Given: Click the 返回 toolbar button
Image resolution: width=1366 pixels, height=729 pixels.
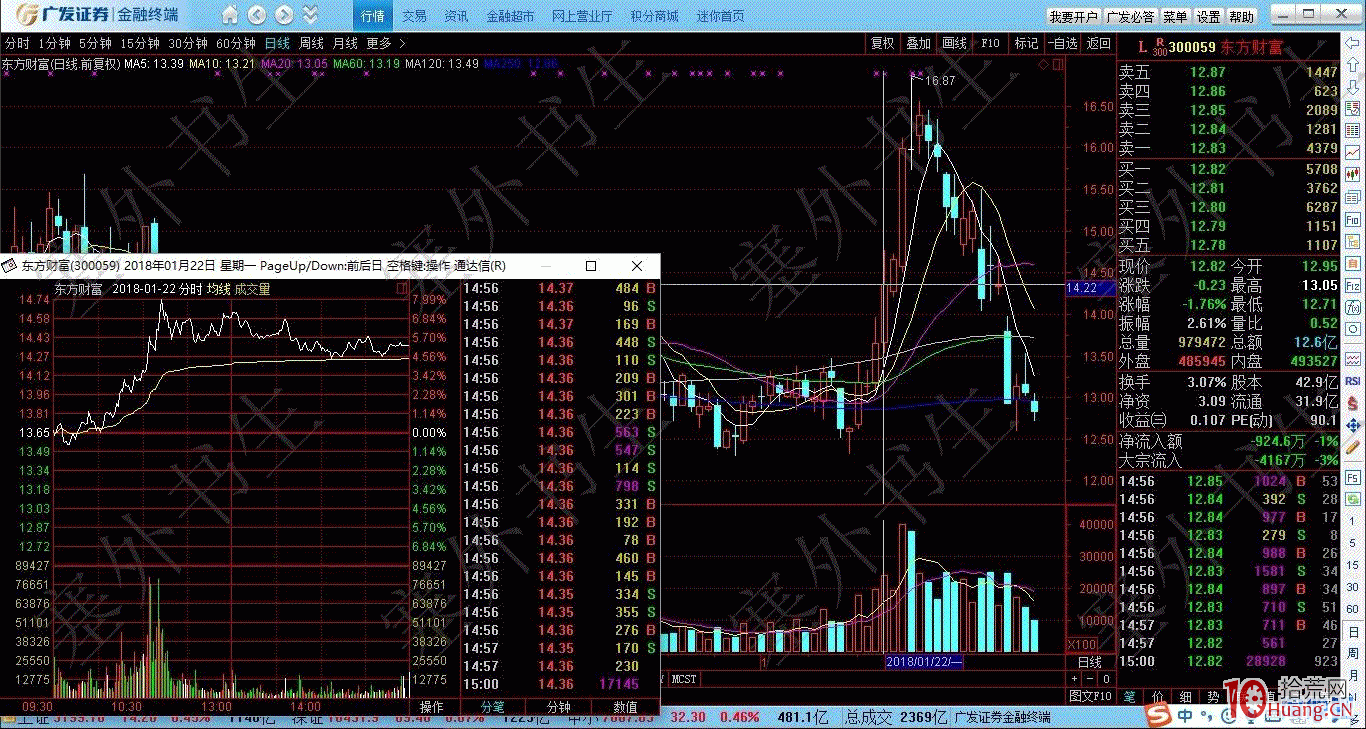Looking at the screenshot, I should click(1099, 43).
